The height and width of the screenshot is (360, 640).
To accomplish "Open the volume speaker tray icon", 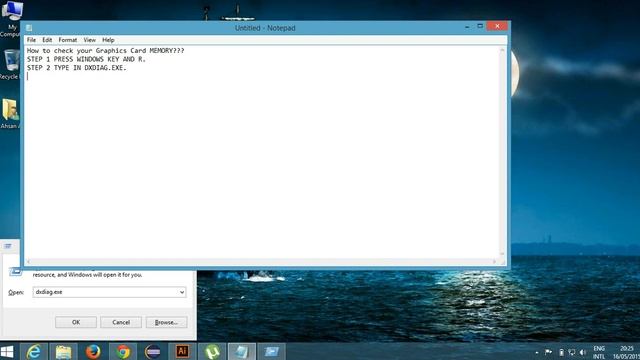I will pos(582,352).
